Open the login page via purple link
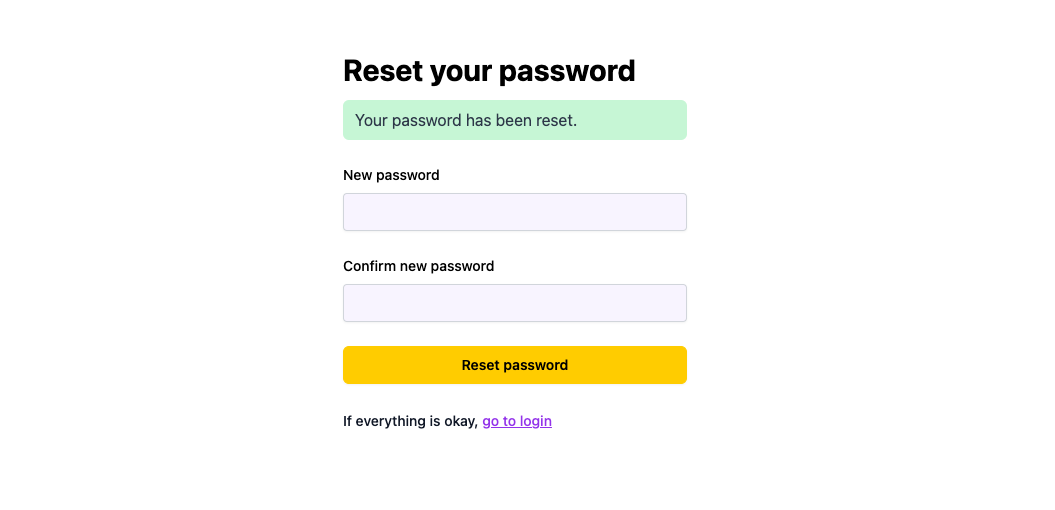 (517, 421)
